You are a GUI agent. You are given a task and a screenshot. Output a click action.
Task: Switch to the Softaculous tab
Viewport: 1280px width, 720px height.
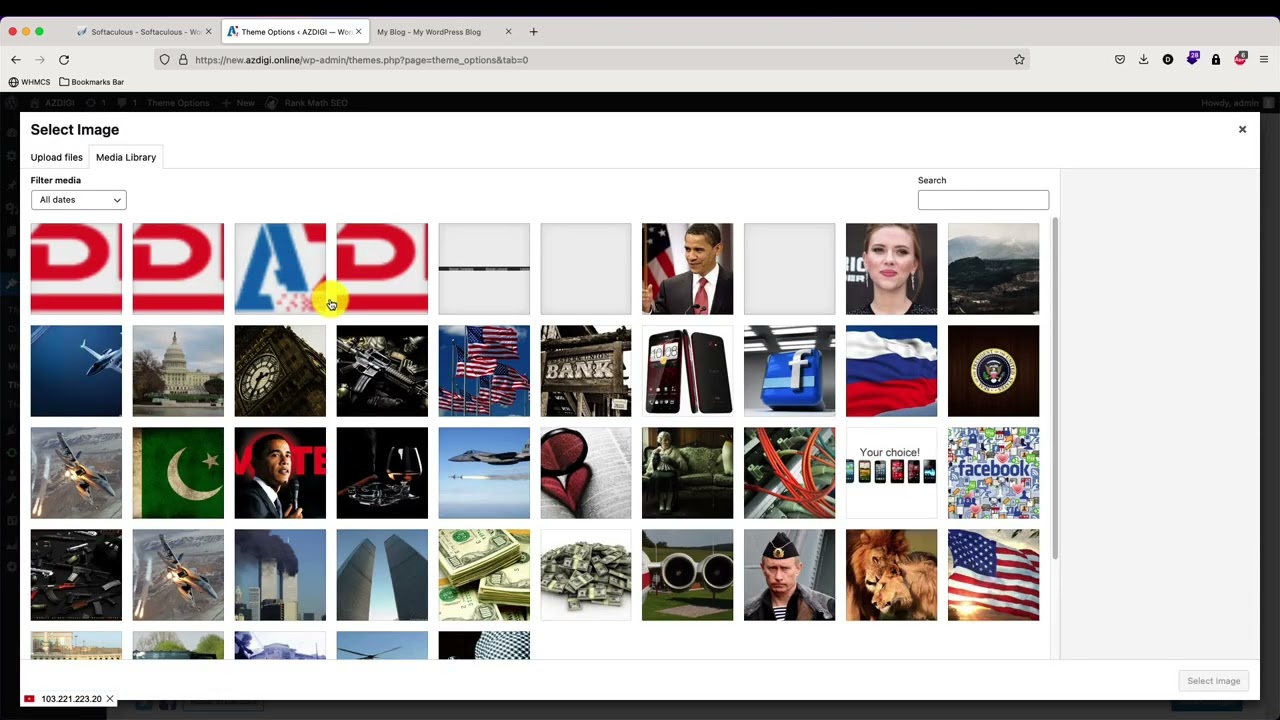145,32
